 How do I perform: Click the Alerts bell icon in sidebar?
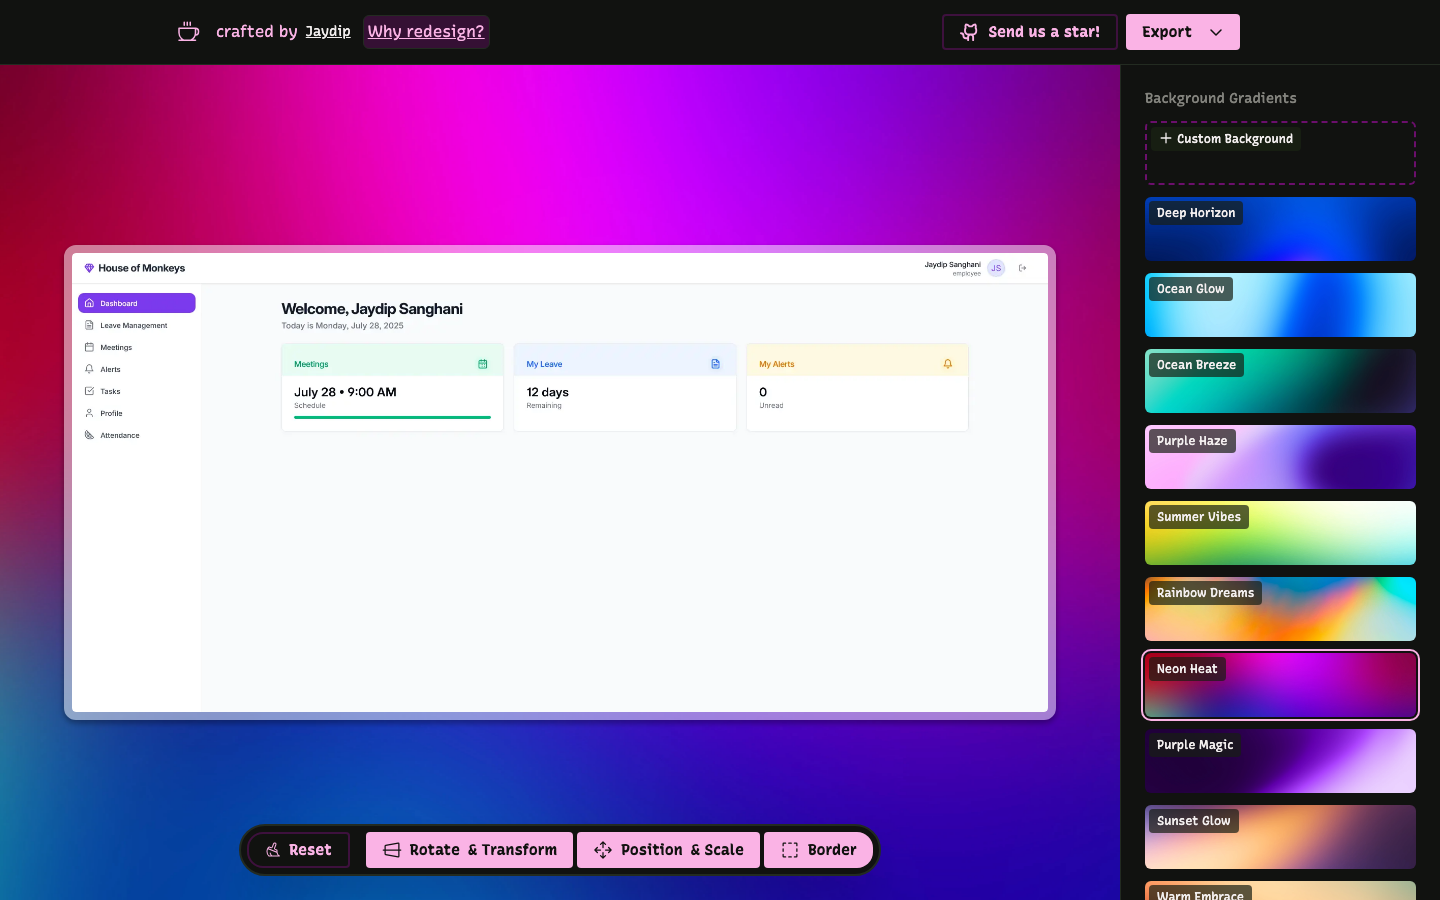89,369
